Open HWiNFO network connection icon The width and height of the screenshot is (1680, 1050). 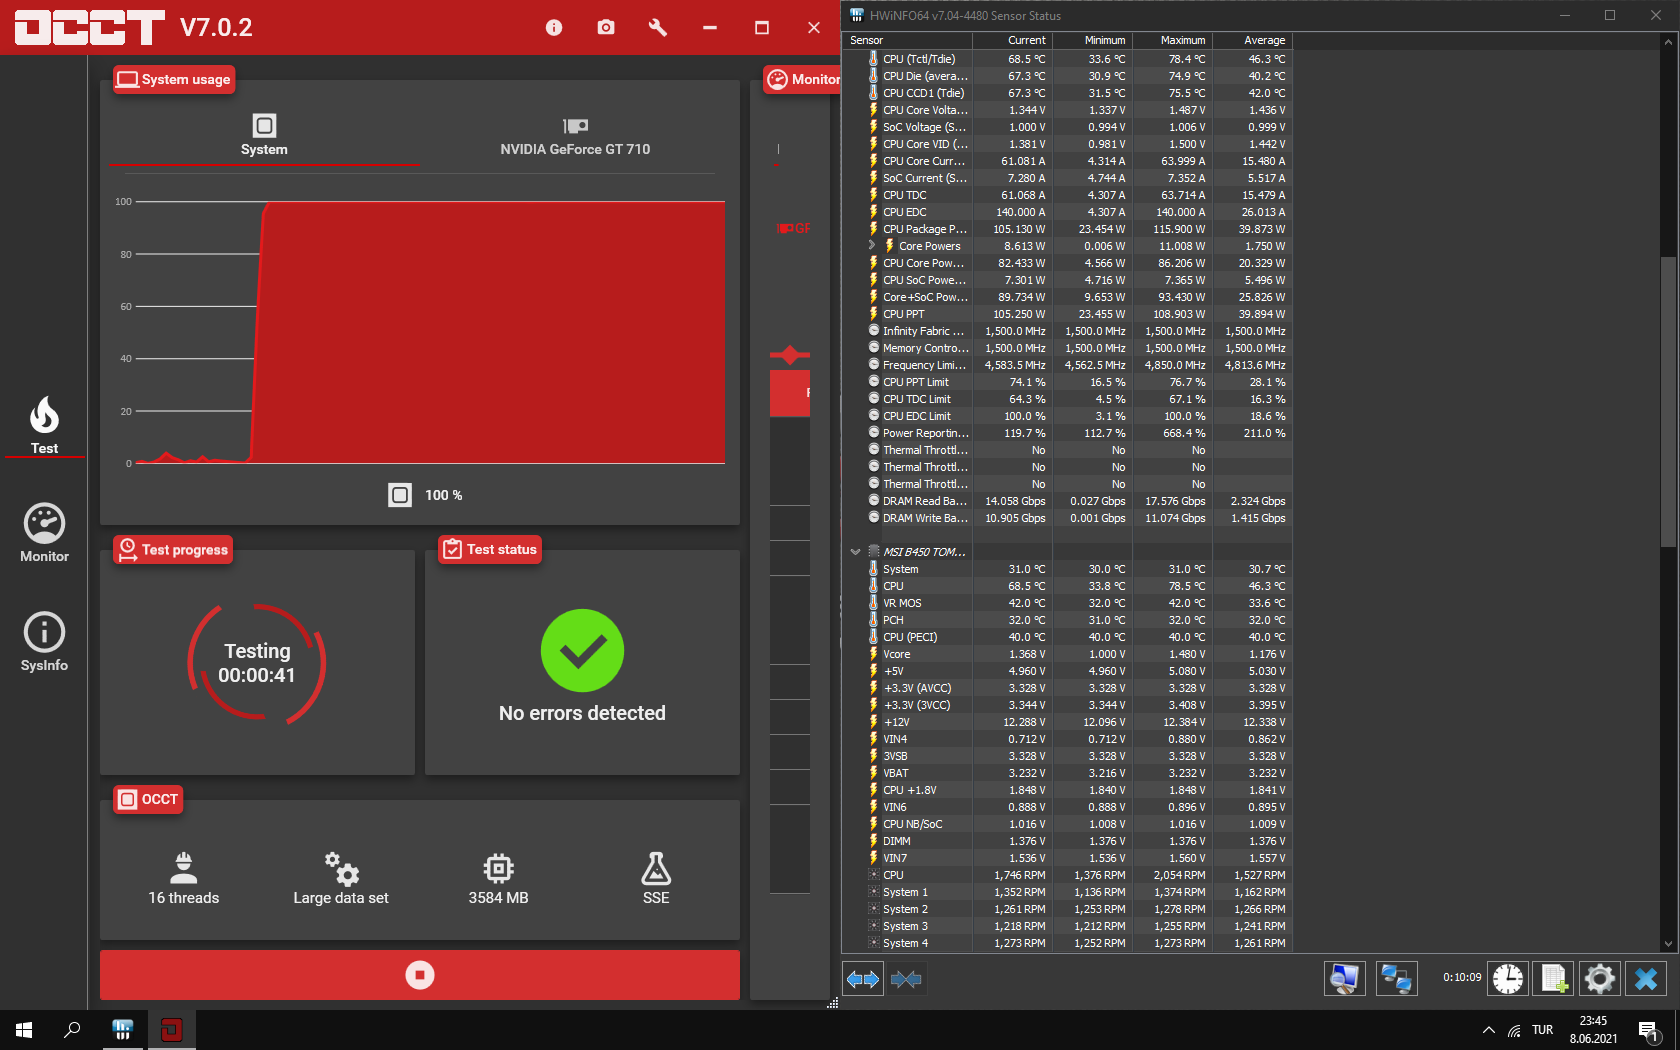(1397, 979)
